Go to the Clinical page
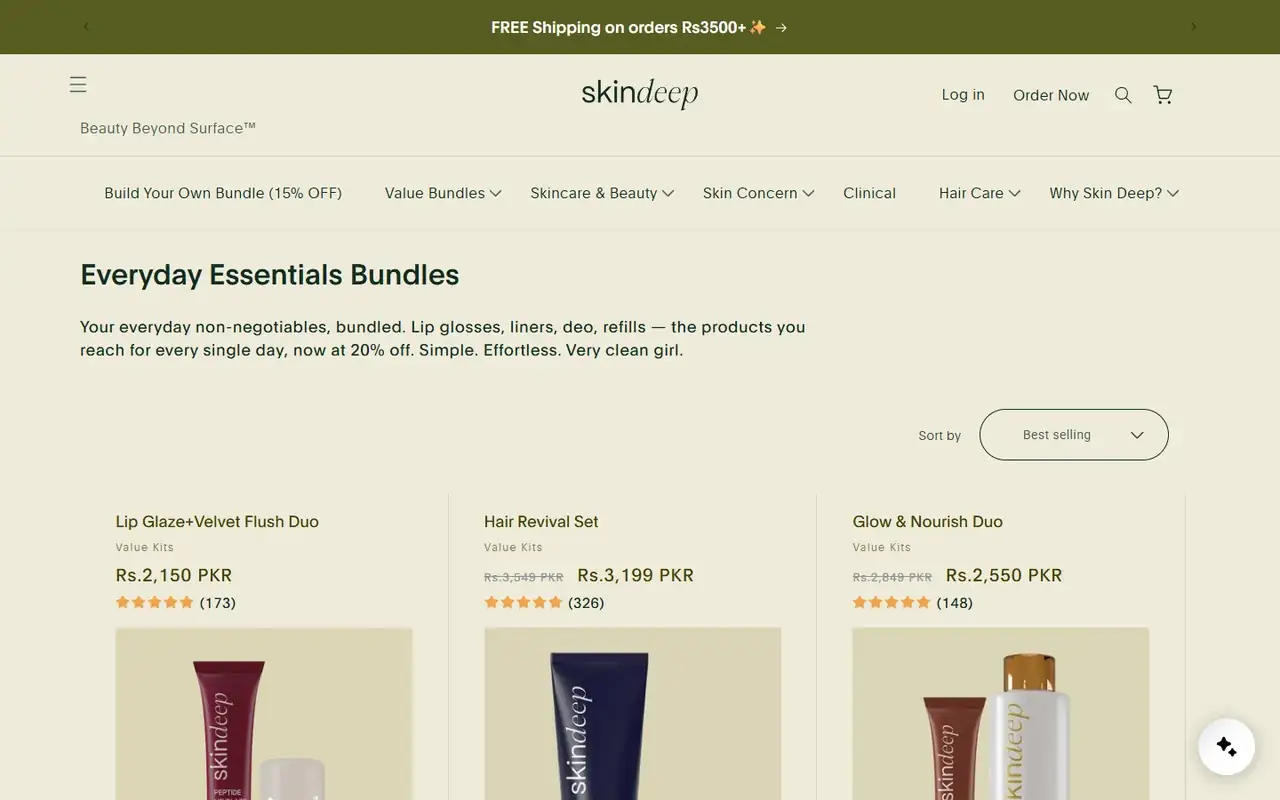 click(869, 193)
